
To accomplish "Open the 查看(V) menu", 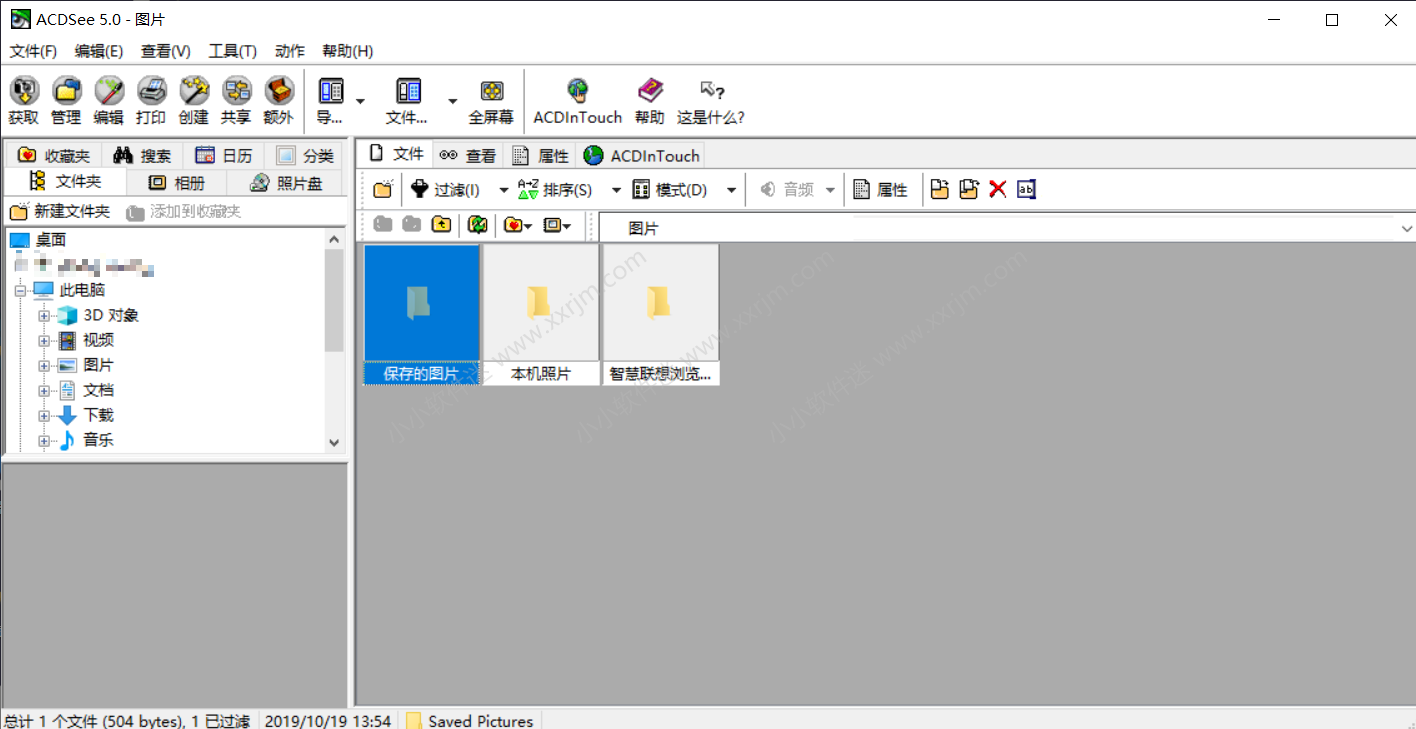I will point(166,51).
